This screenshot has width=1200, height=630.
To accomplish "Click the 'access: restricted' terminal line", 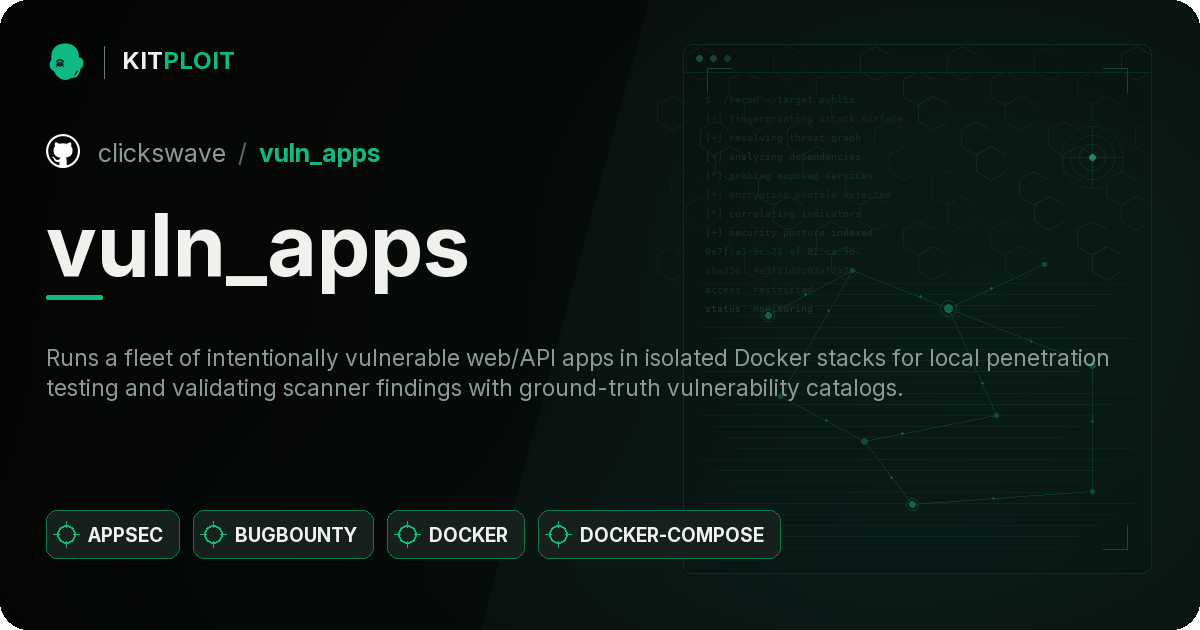I will pos(759,290).
